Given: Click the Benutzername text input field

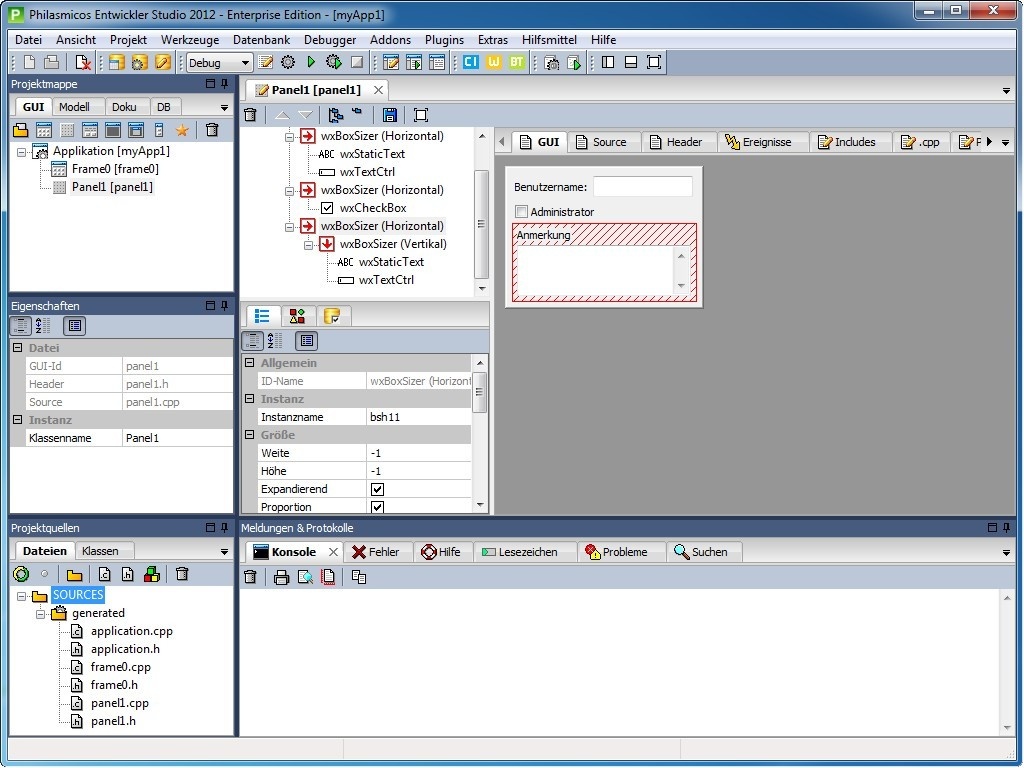Looking at the screenshot, I should point(642,187).
